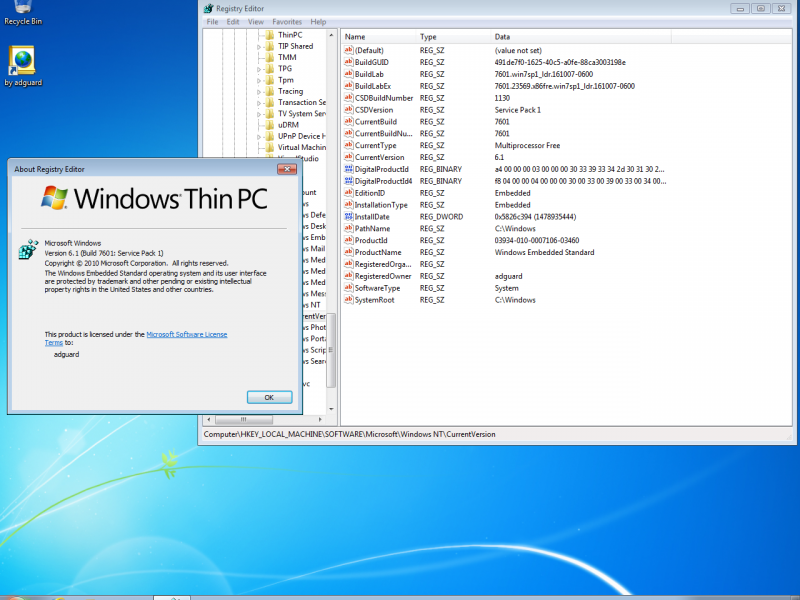Image resolution: width=800 pixels, height=600 pixels.
Task: Click the registry cubes icon in About dialog
Action: 29,249
